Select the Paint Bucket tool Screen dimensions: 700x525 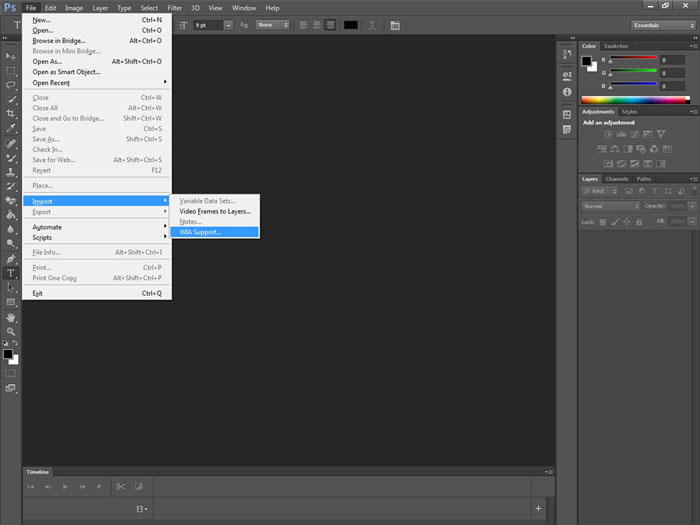[x=11, y=215]
